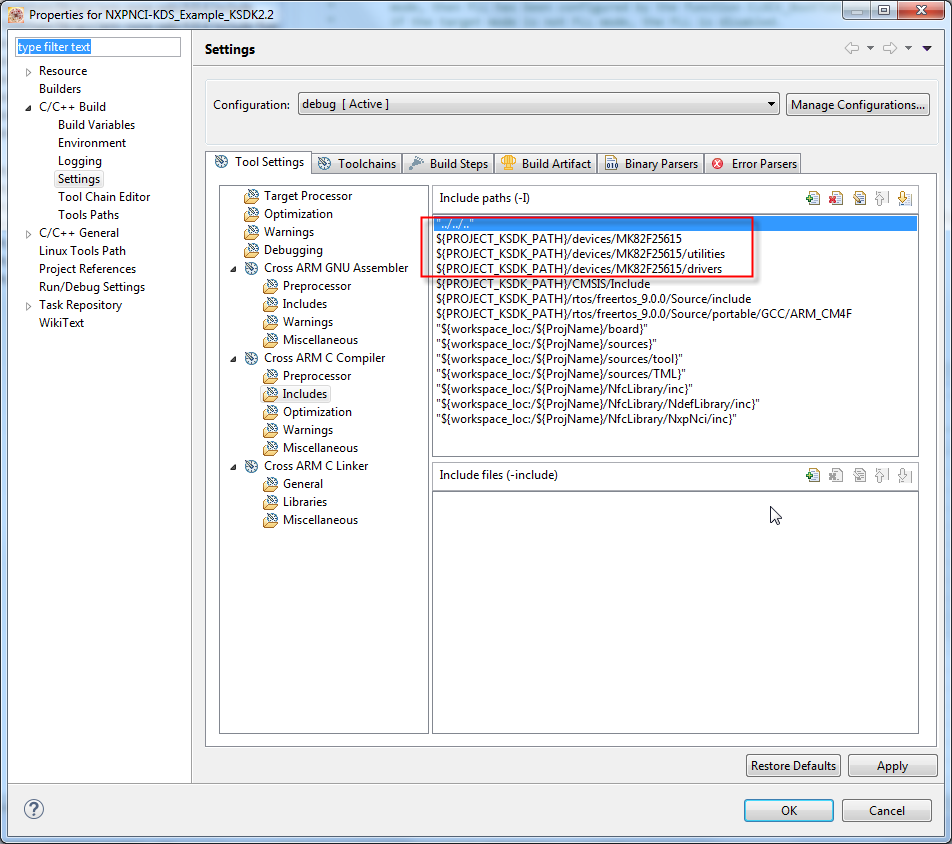
Task: Open Build Variables page
Action: click(x=97, y=125)
